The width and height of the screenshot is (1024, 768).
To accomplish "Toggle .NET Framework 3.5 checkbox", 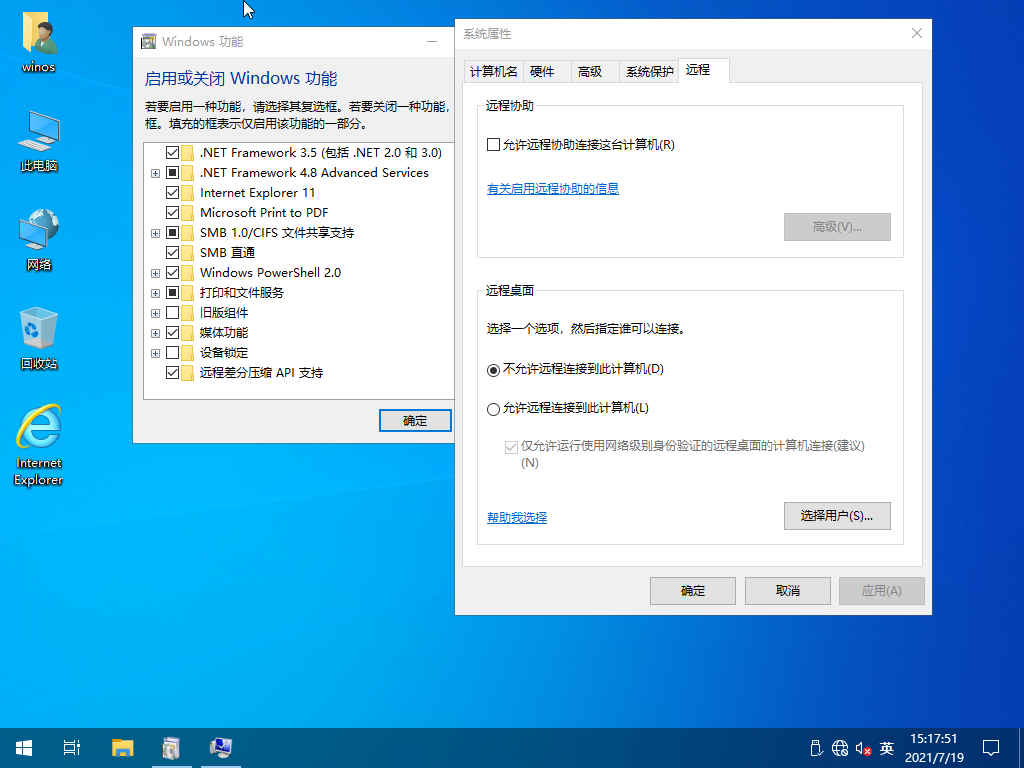I will coord(172,153).
